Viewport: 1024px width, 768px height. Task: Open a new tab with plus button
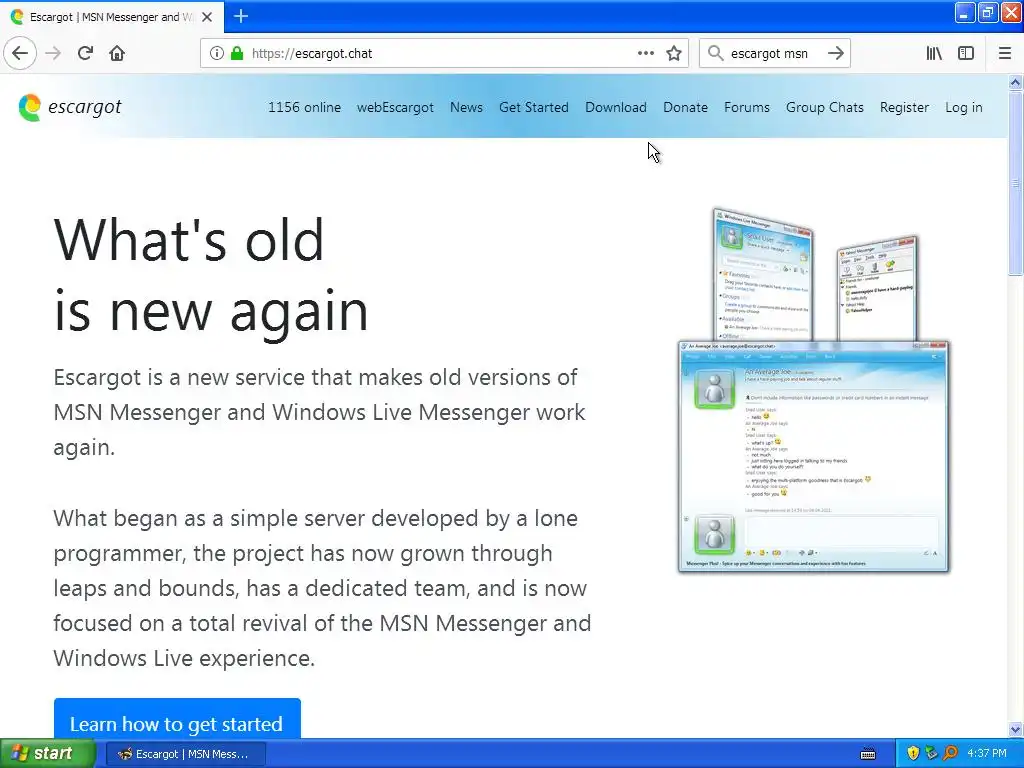pos(241,16)
